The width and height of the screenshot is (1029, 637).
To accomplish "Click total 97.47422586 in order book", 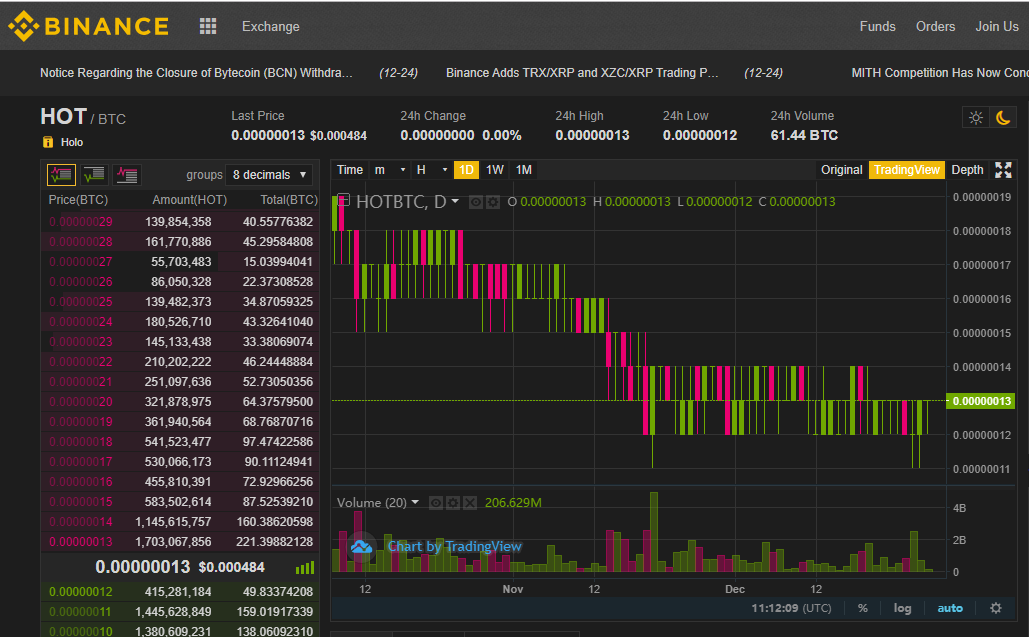I will pos(278,442).
